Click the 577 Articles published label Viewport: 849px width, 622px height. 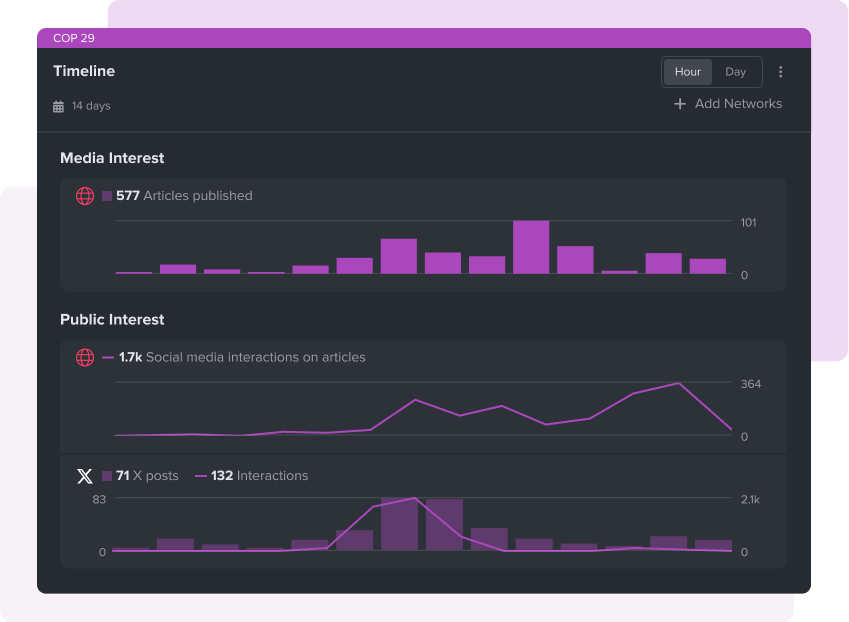[x=184, y=196]
